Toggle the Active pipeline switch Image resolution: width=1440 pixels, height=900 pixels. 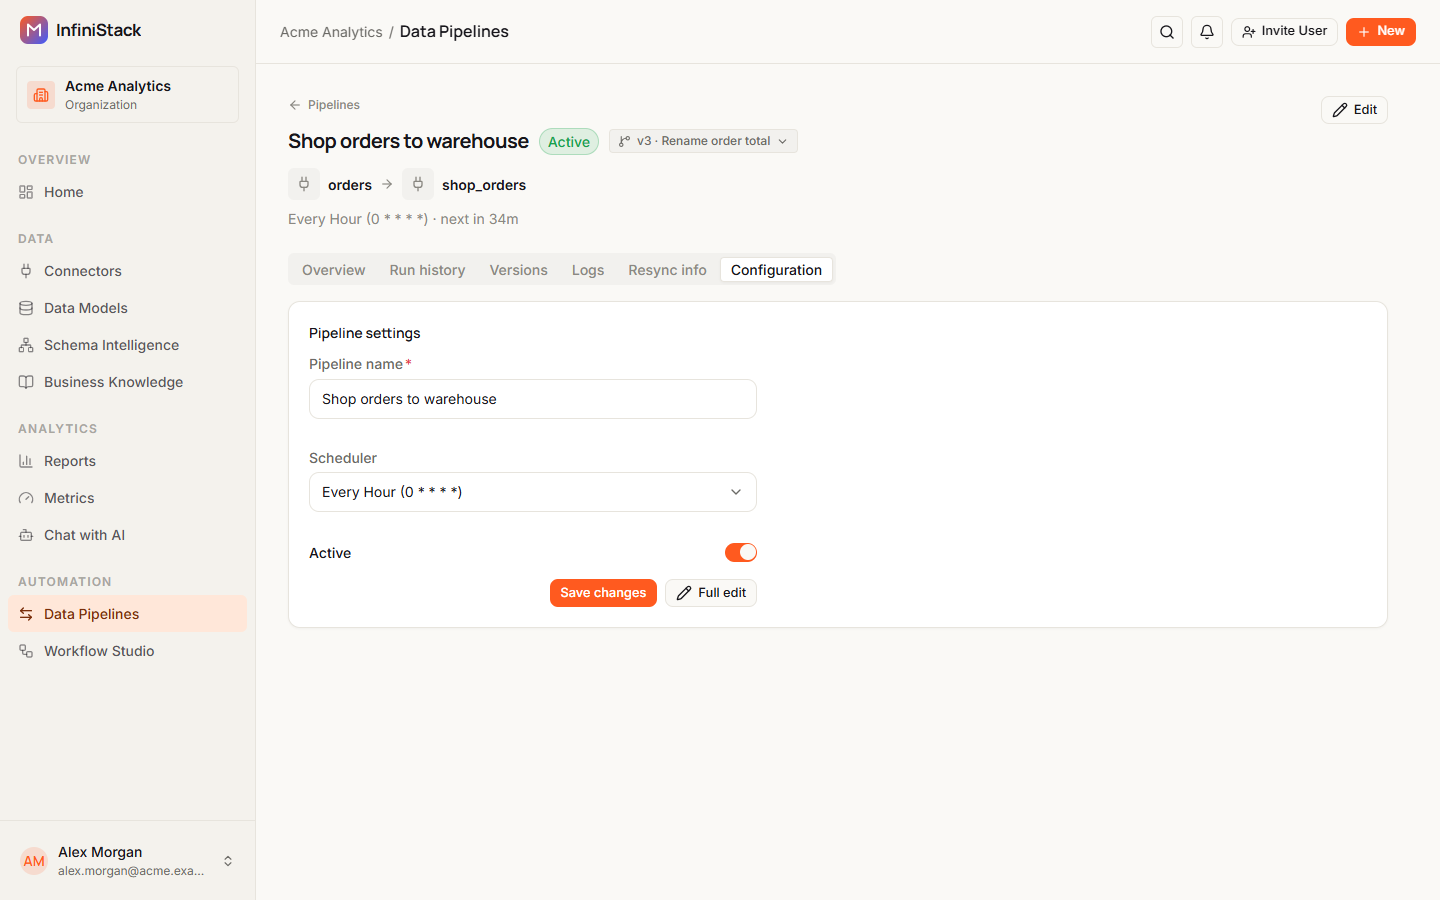pyautogui.click(x=741, y=553)
